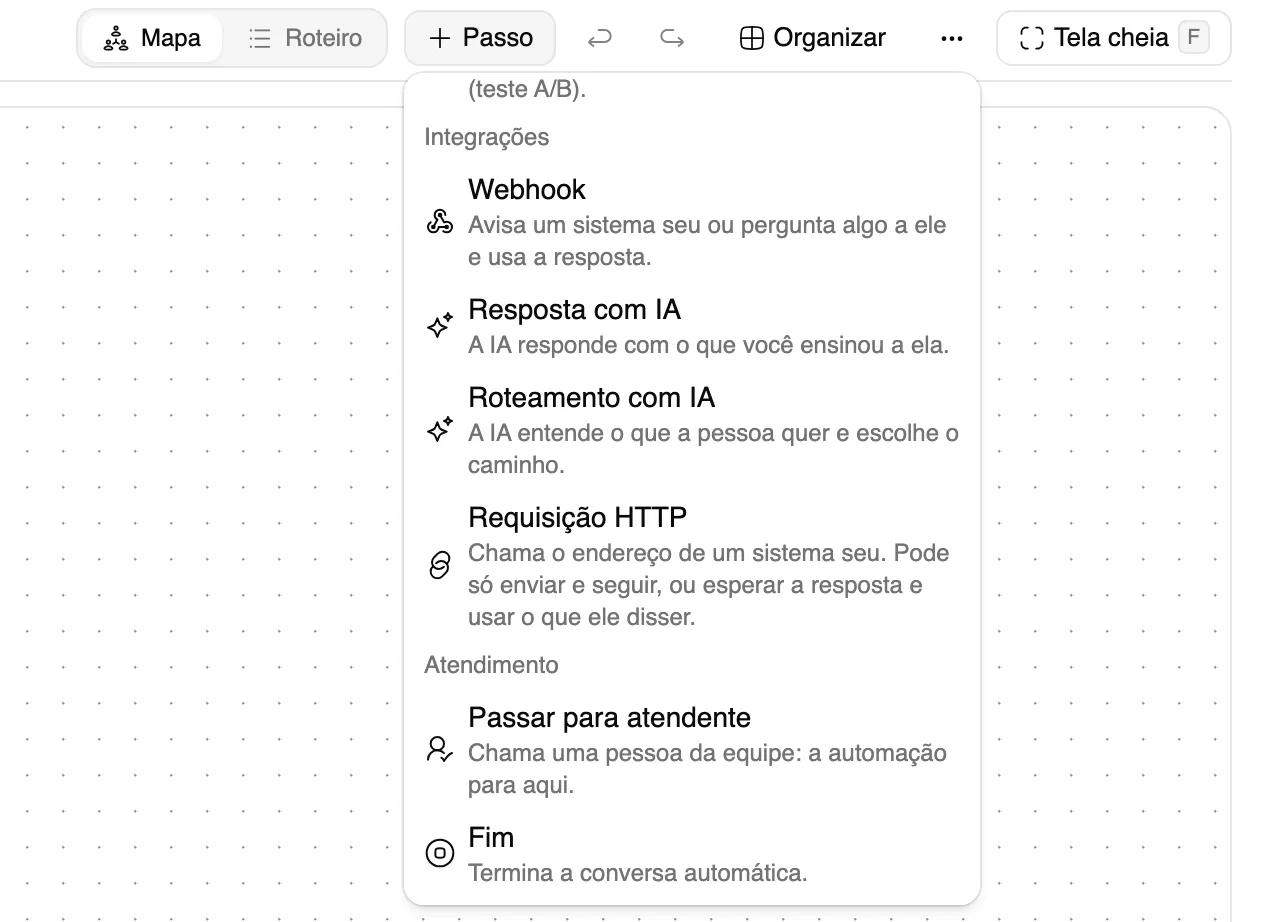
Task: Click the Tela cheia fullscreen button
Action: [1114, 38]
